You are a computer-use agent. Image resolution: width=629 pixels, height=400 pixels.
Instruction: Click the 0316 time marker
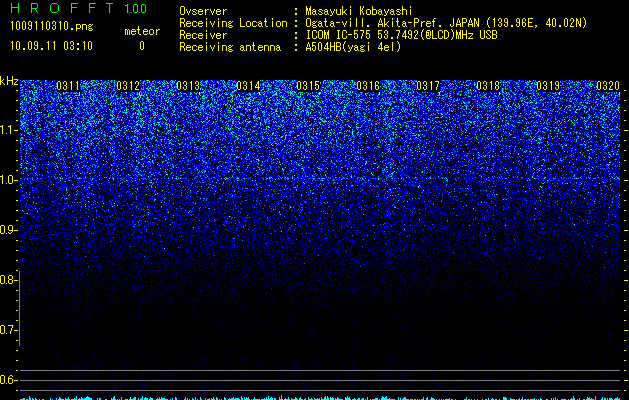point(368,86)
